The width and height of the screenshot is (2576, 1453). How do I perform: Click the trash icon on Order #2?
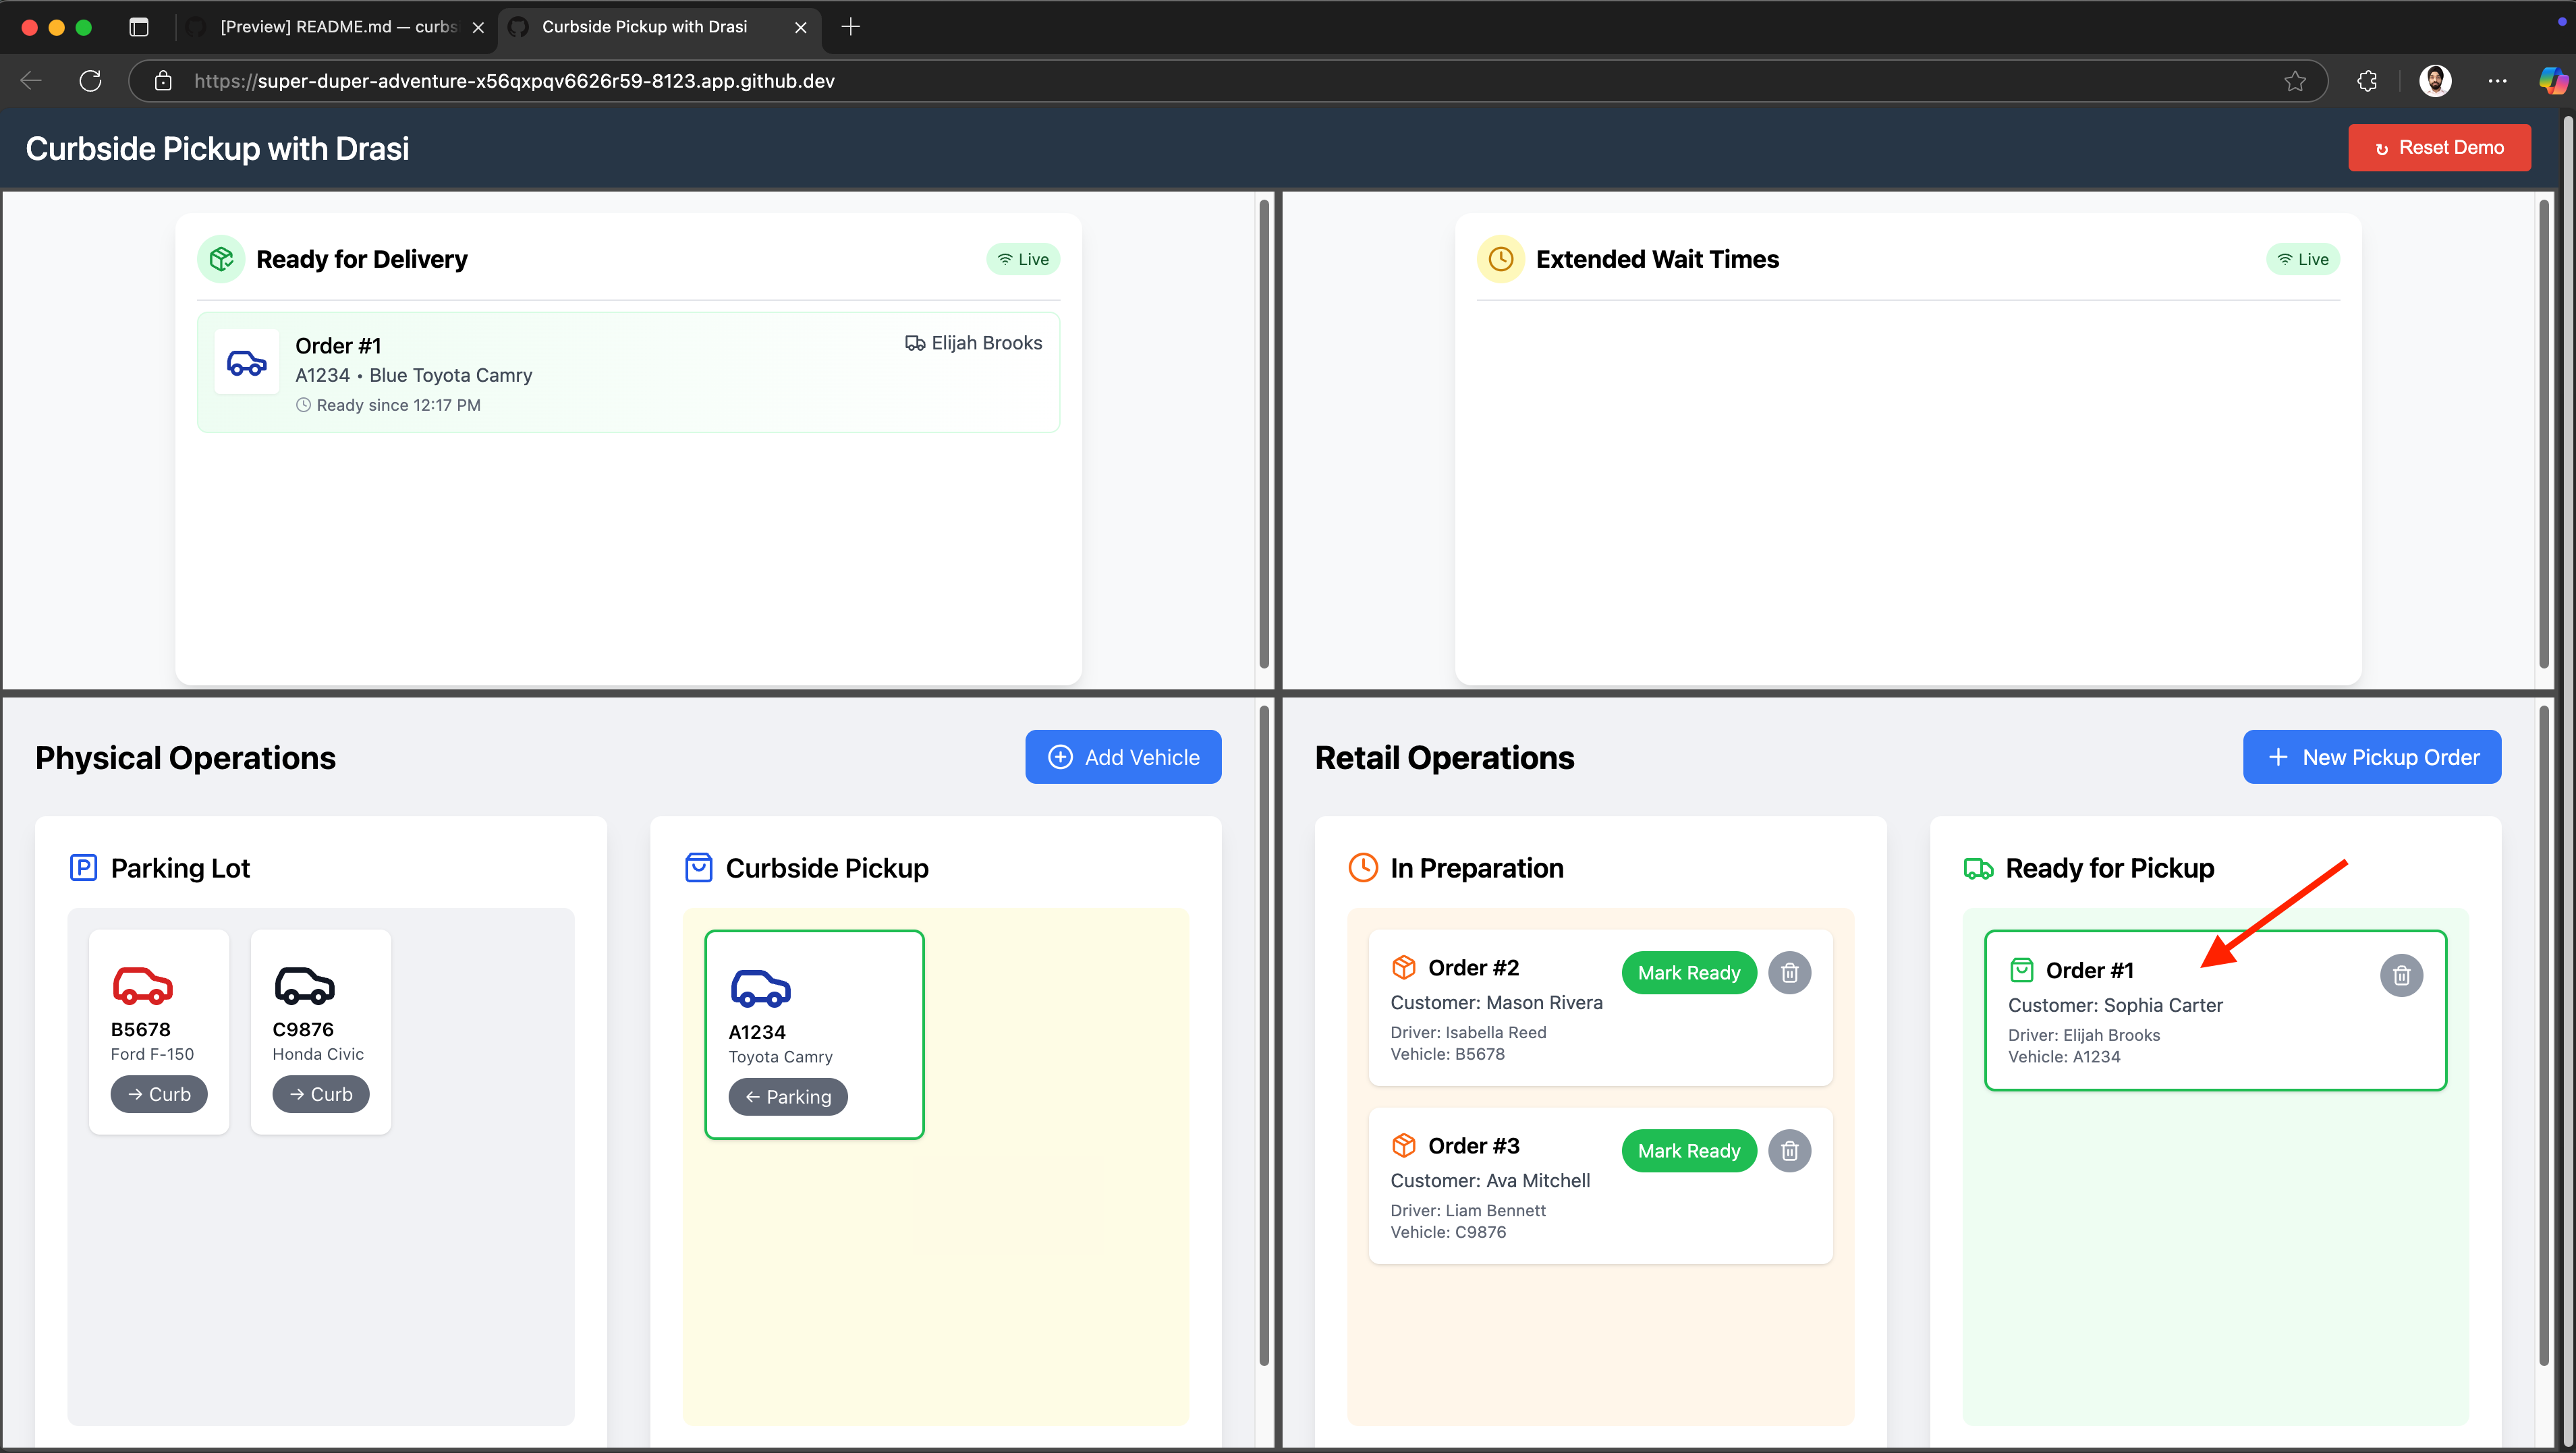point(1790,972)
